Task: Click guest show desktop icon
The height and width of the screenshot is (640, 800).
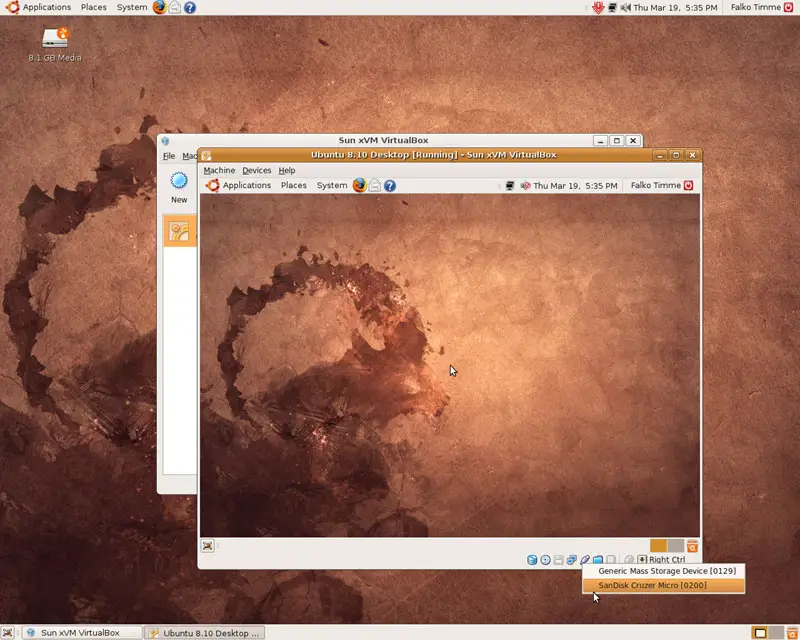Action: pyautogui.click(x=208, y=546)
